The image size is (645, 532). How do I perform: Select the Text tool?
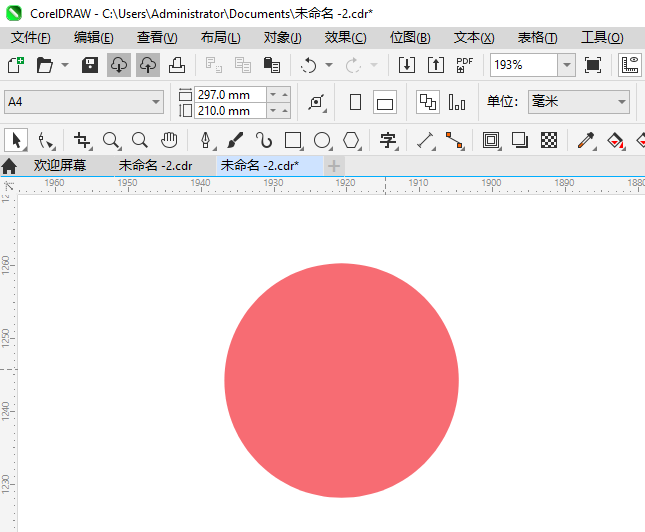click(388, 140)
